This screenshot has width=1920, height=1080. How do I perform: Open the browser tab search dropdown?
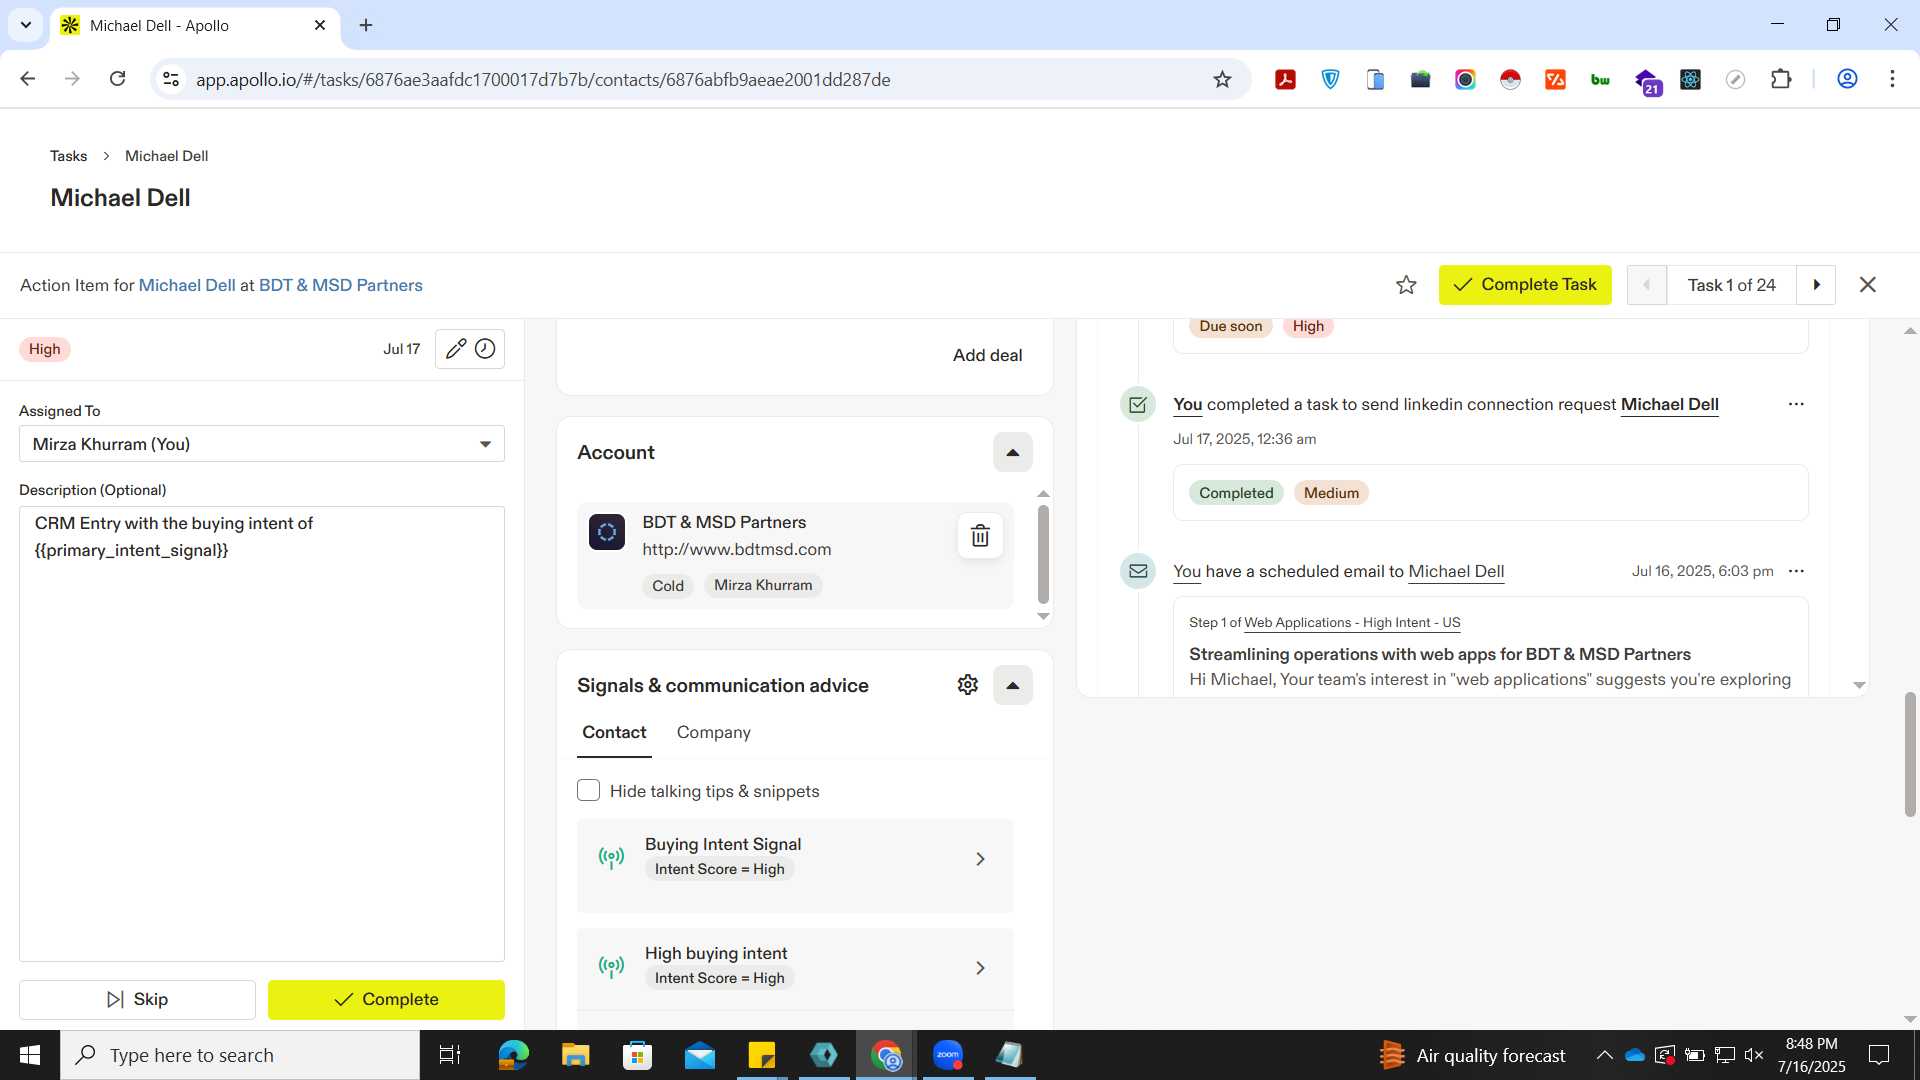pyautogui.click(x=25, y=25)
